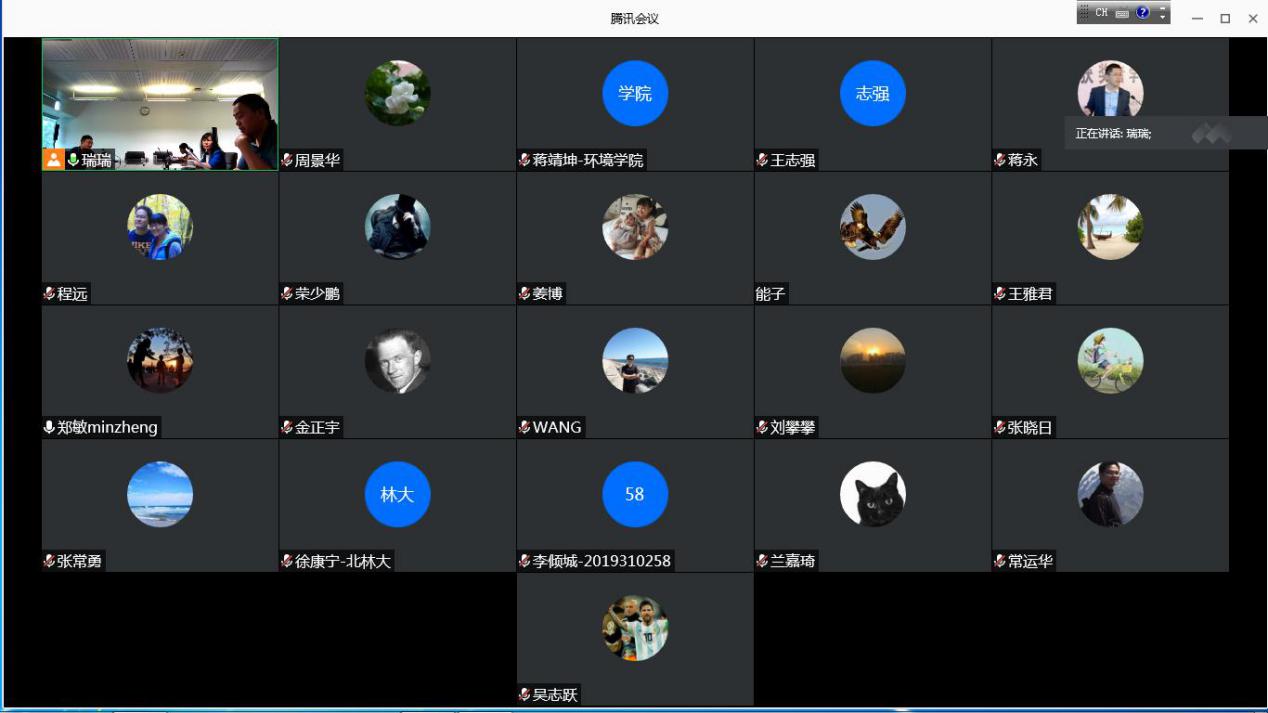
Task: Click the orange host icon beside 瑞瑞
Action: click(x=53, y=160)
